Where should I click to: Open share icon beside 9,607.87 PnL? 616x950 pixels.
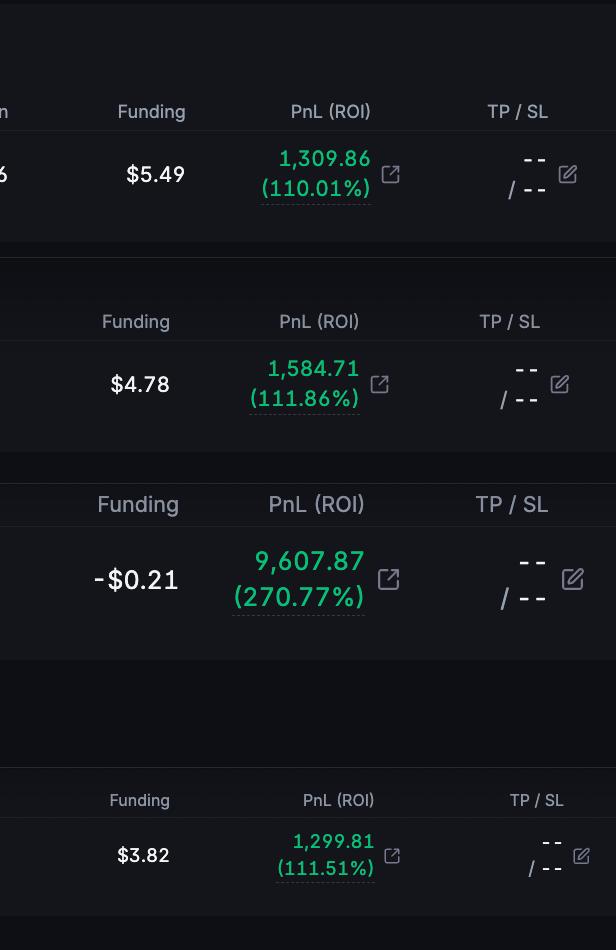(389, 579)
